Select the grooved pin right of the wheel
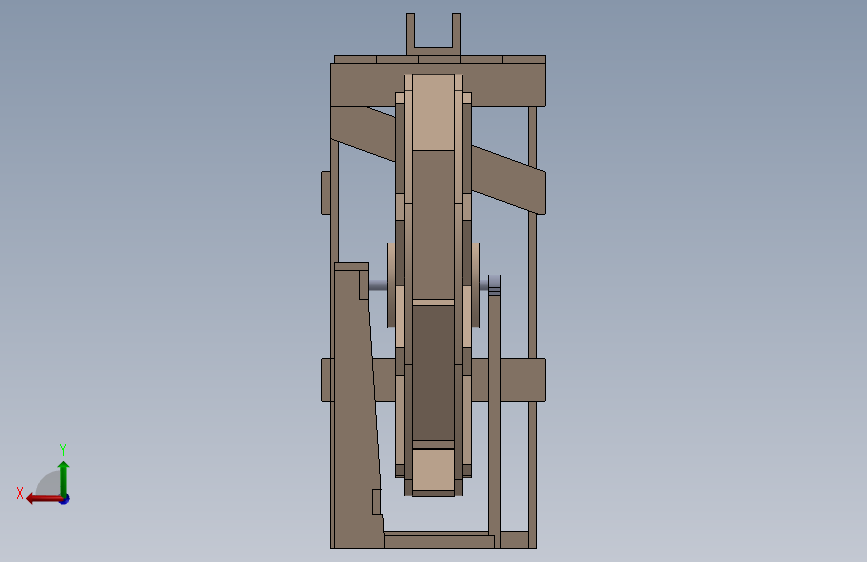Screen dimensions: 867x562 click(x=494, y=285)
